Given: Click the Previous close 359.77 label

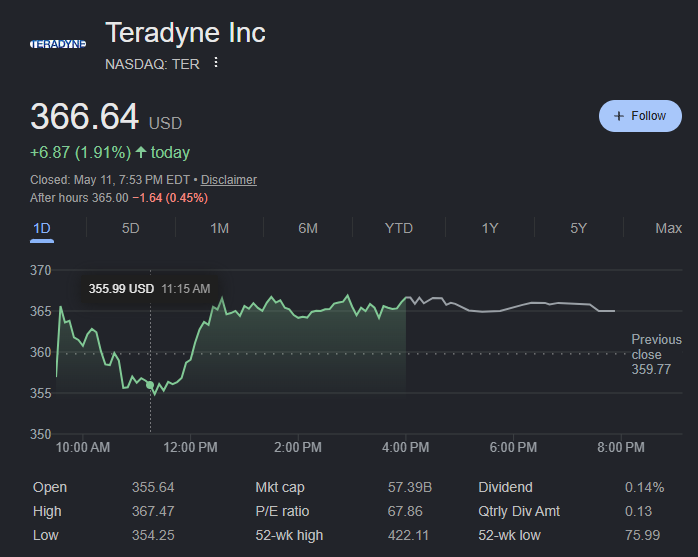Looking at the screenshot, I should pyautogui.click(x=656, y=354).
